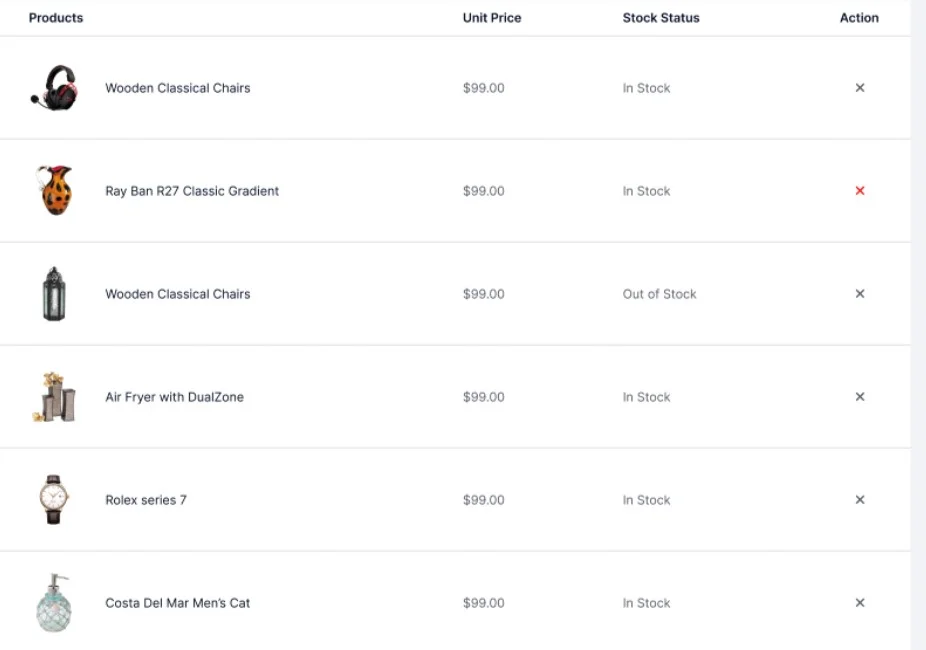Open the Wooden Classical Chairs headphones listing
Screen dimensions: 926x650
[177, 88]
